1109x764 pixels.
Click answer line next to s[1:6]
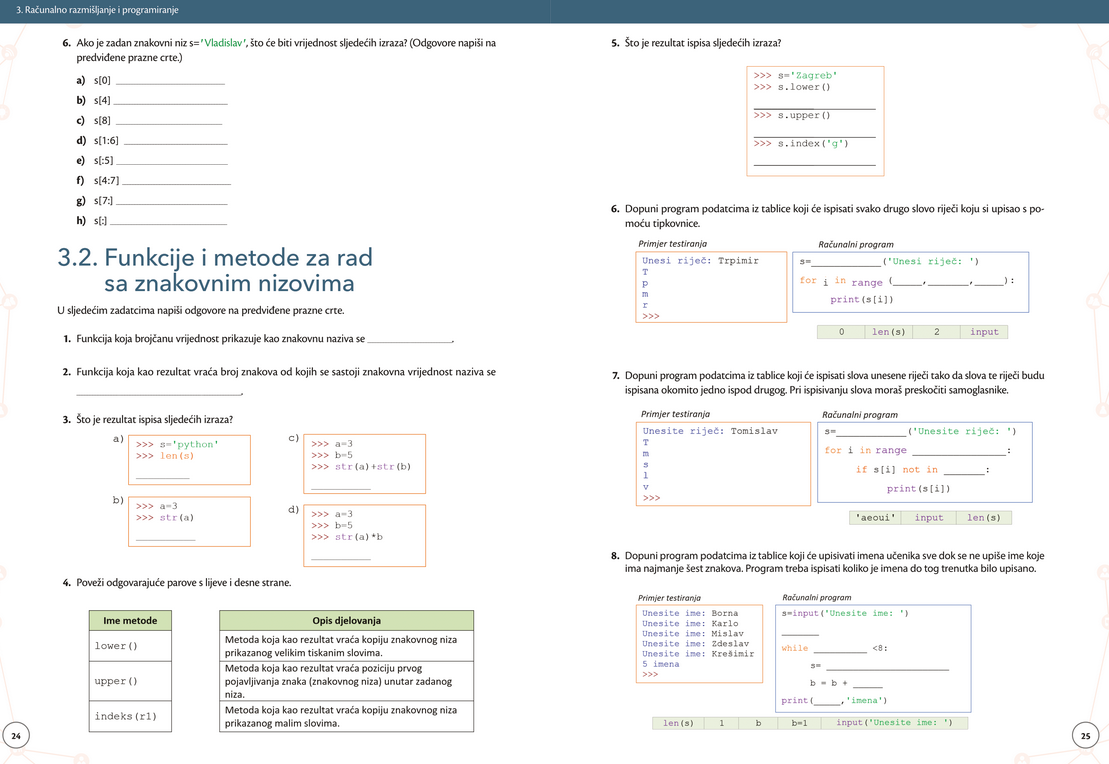(175, 143)
